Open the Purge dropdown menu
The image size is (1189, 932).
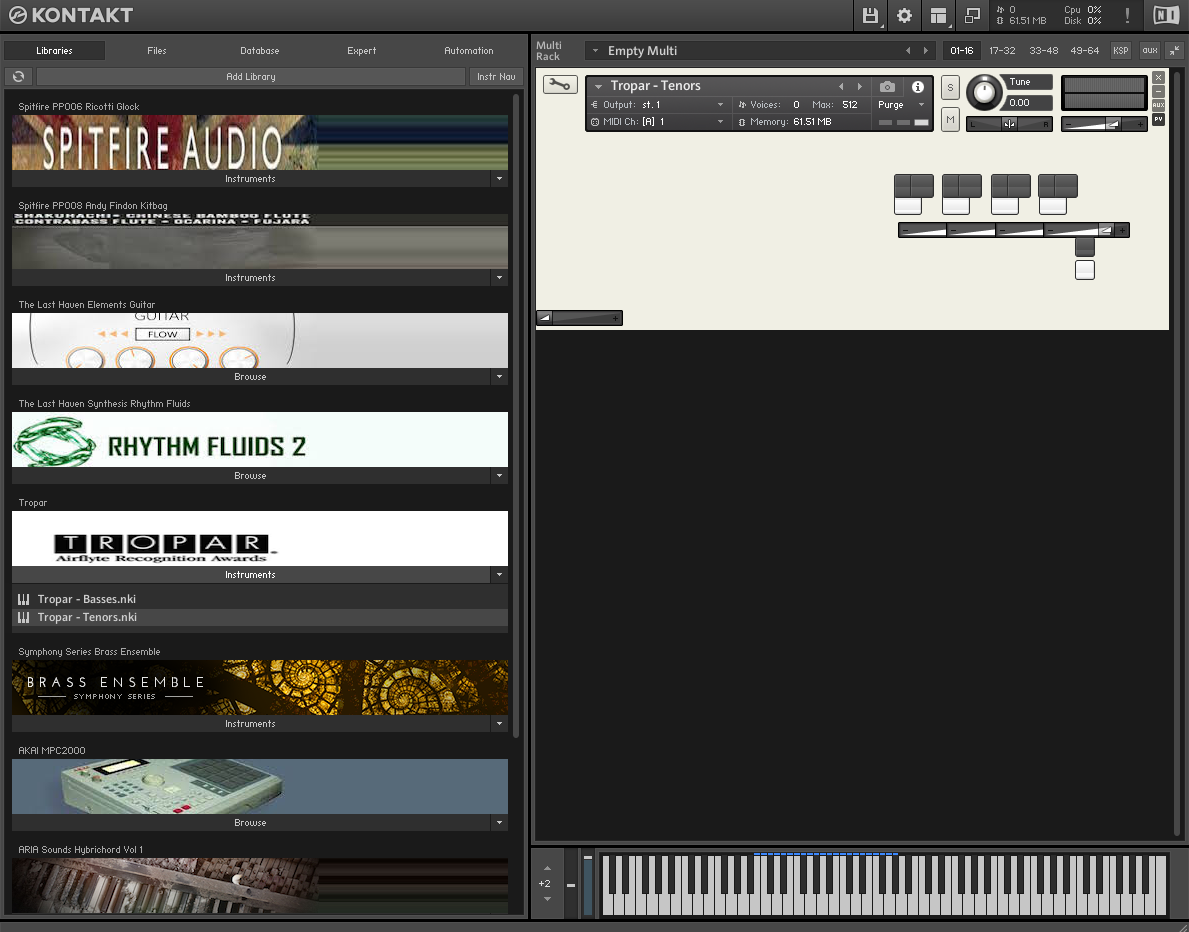click(x=921, y=105)
